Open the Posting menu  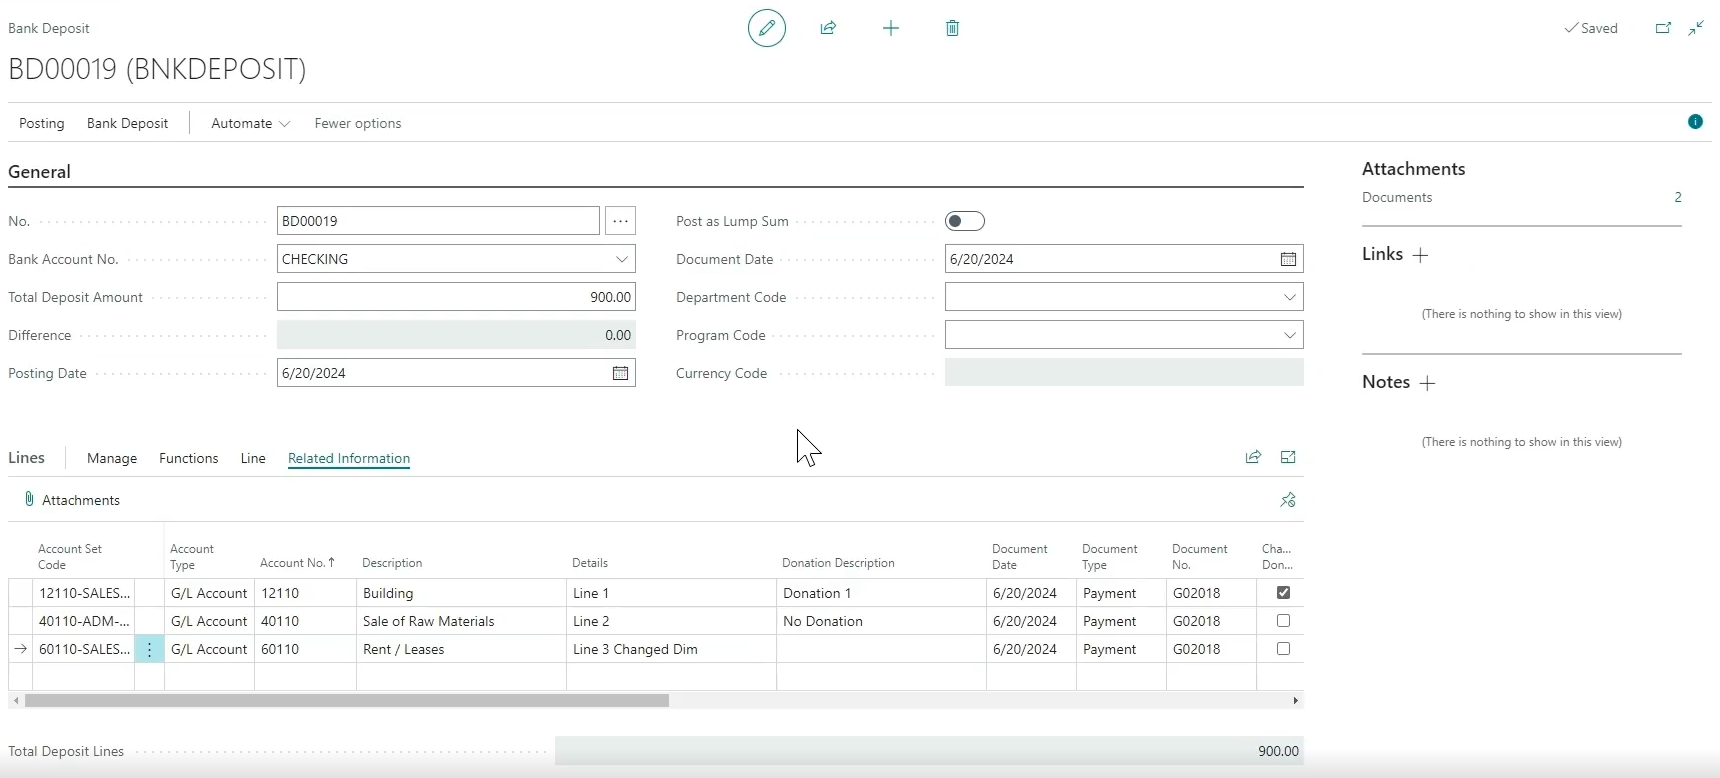pyautogui.click(x=42, y=123)
